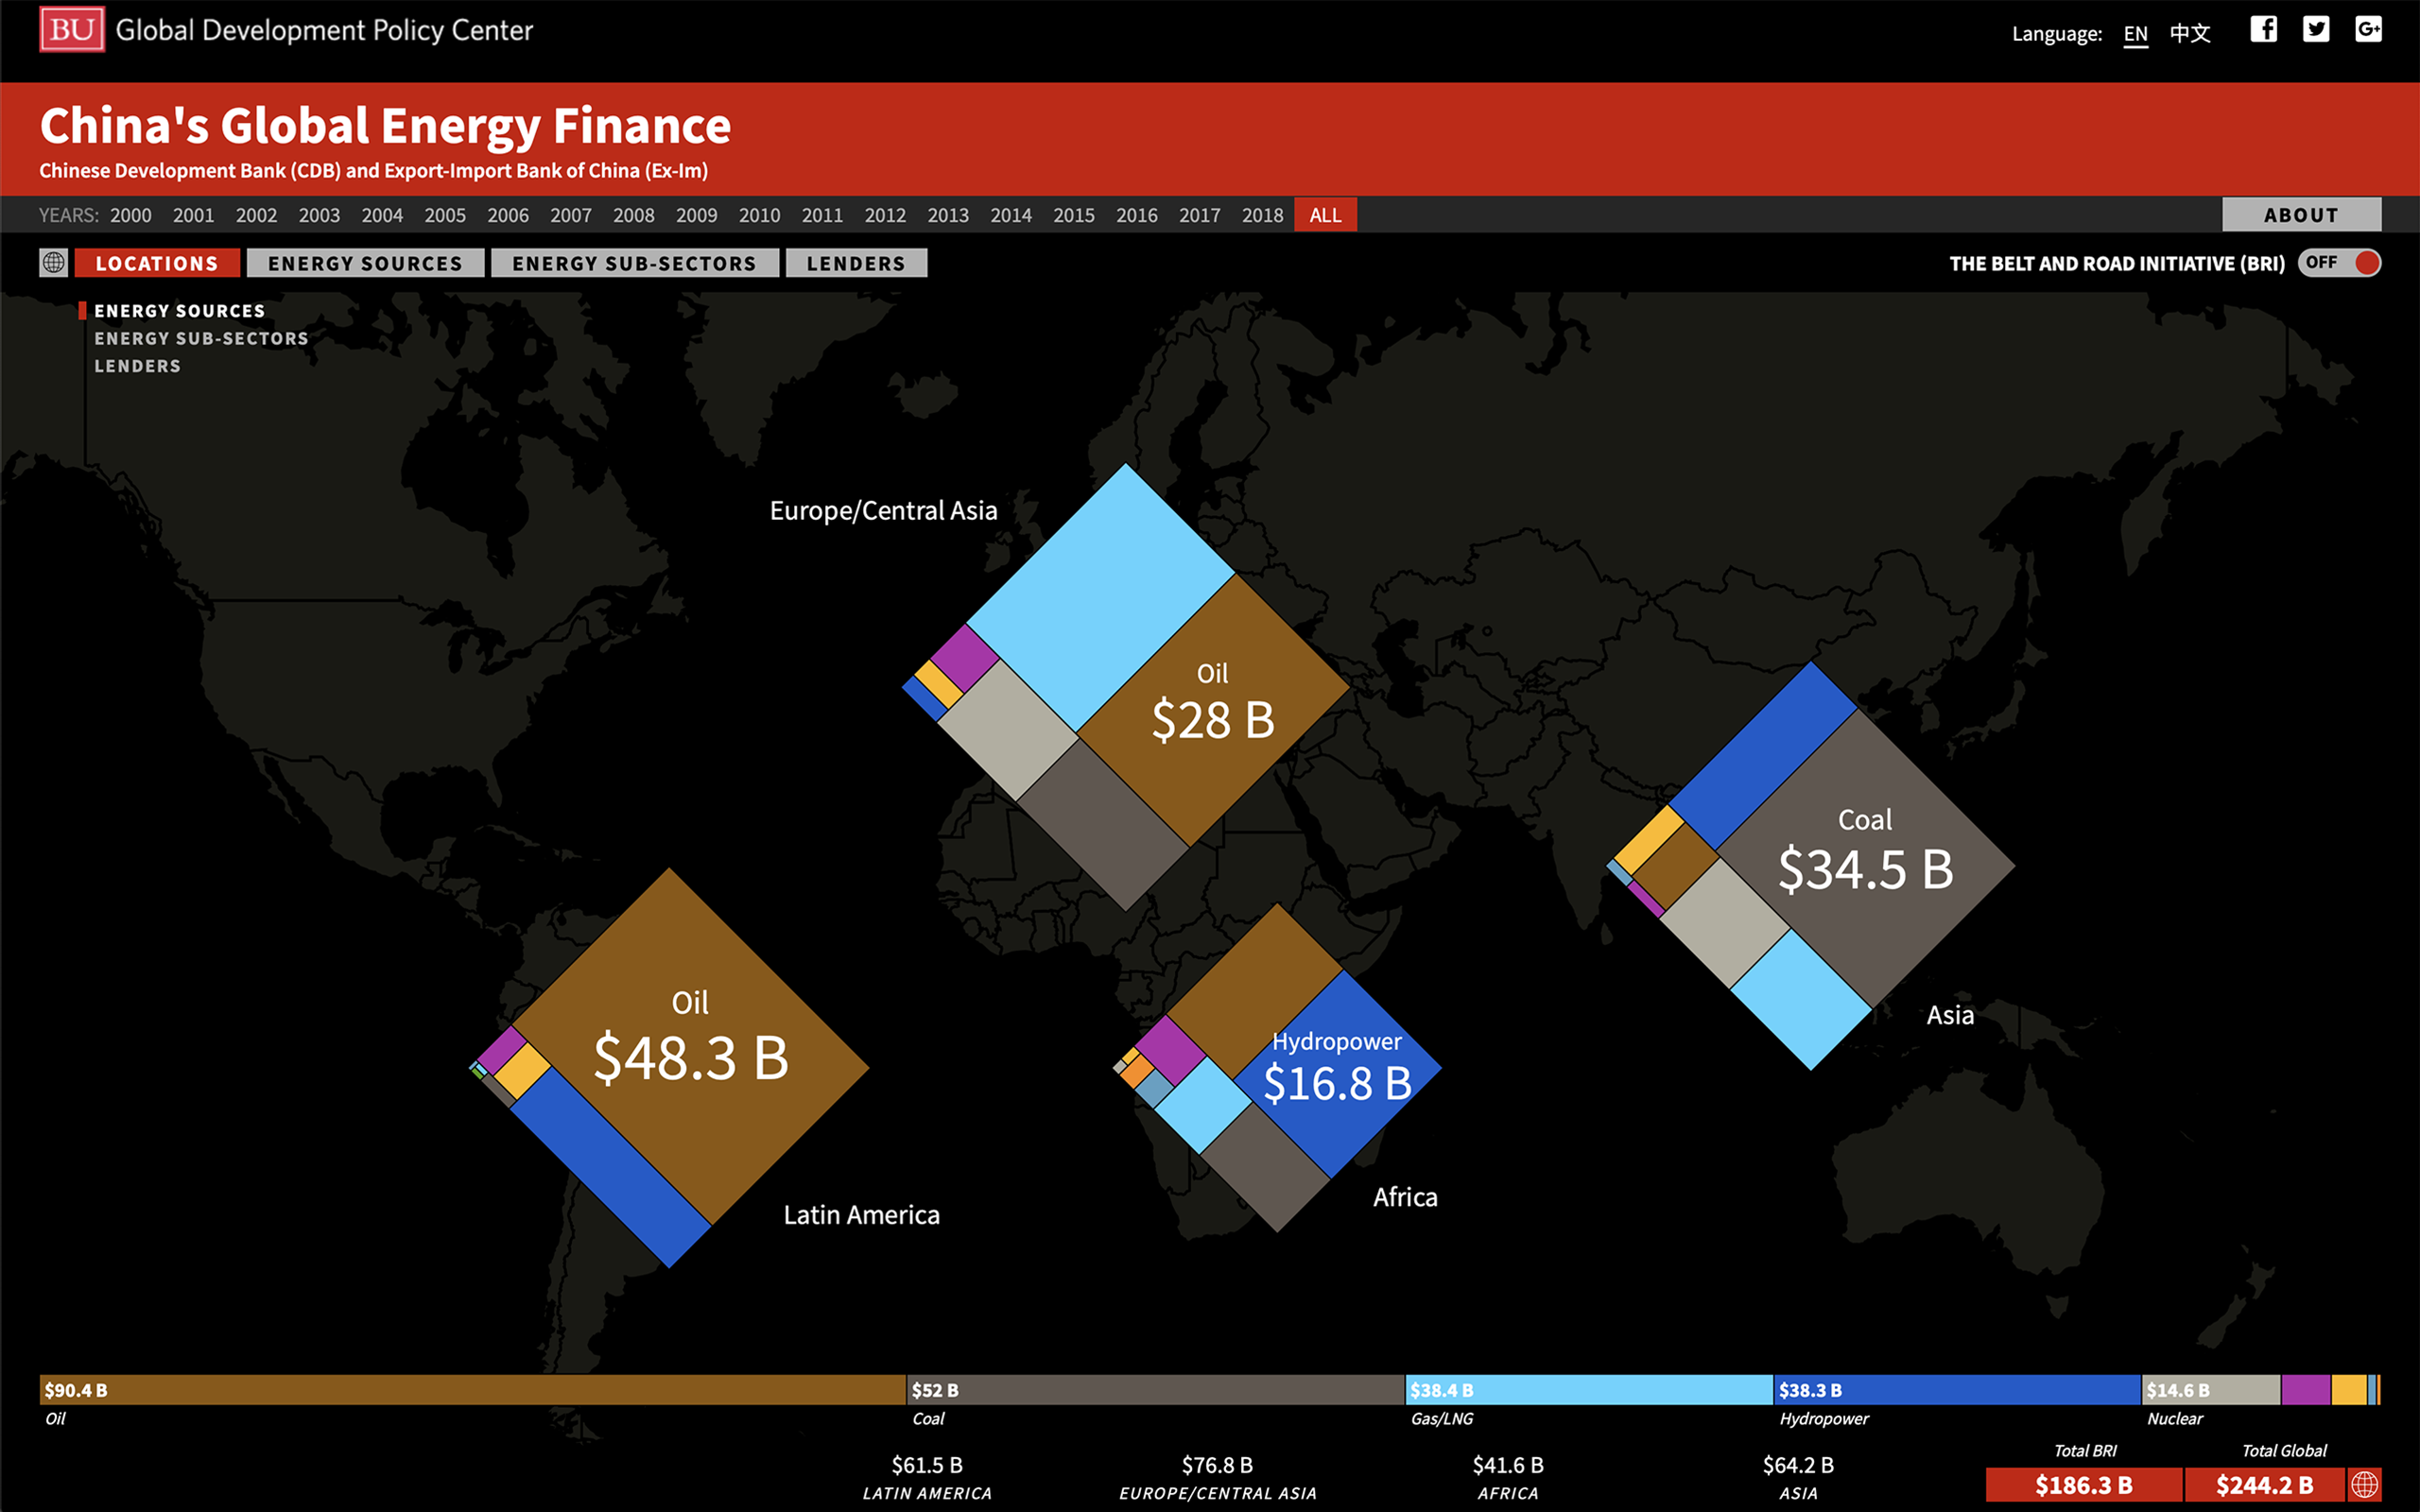2420x1512 pixels.
Task: Open the ABOUT page
Action: pyautogui.click(x=2301, y=215)
